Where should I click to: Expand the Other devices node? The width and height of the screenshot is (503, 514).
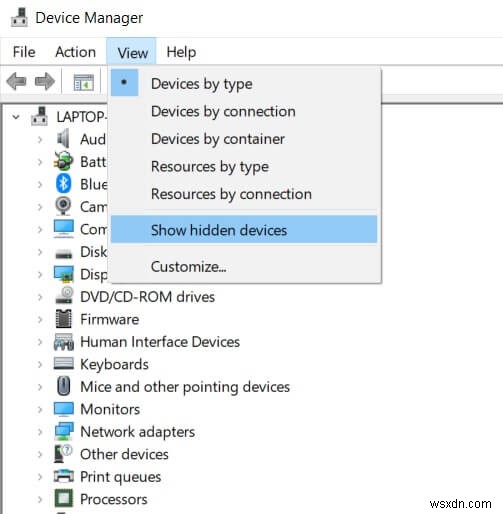click(40, 454)
